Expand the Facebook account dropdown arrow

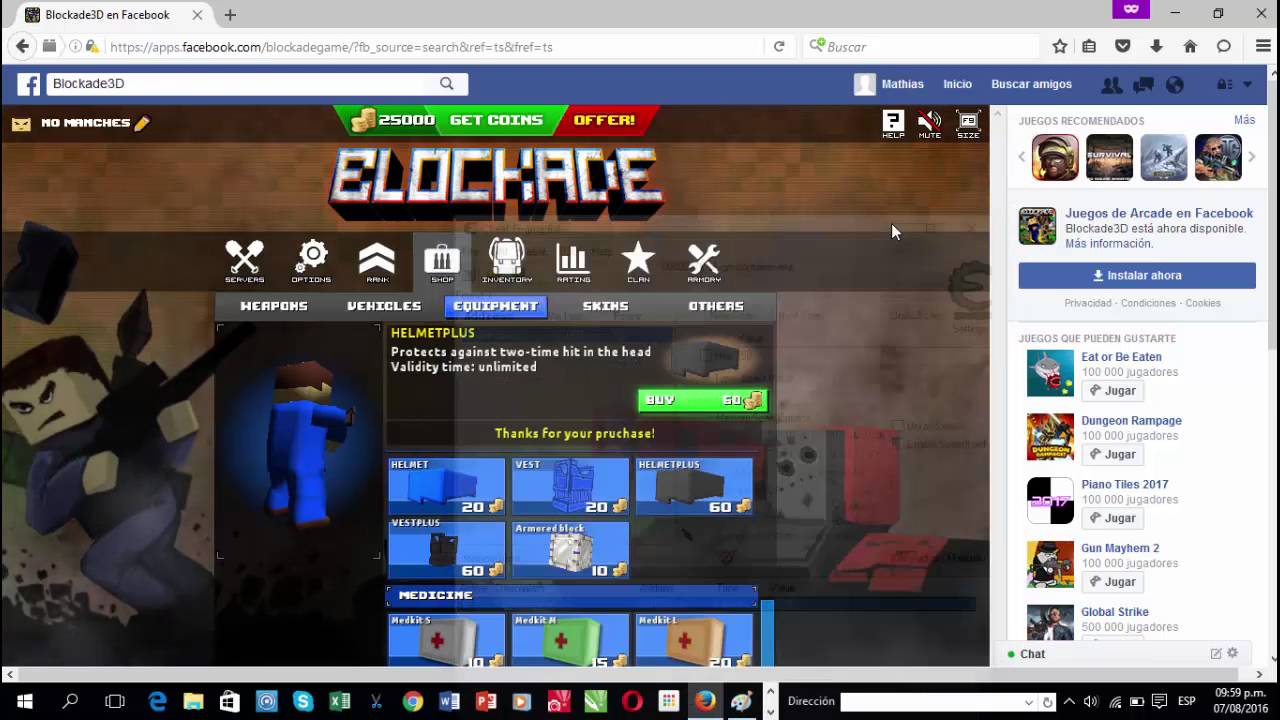coord(1247,85)
